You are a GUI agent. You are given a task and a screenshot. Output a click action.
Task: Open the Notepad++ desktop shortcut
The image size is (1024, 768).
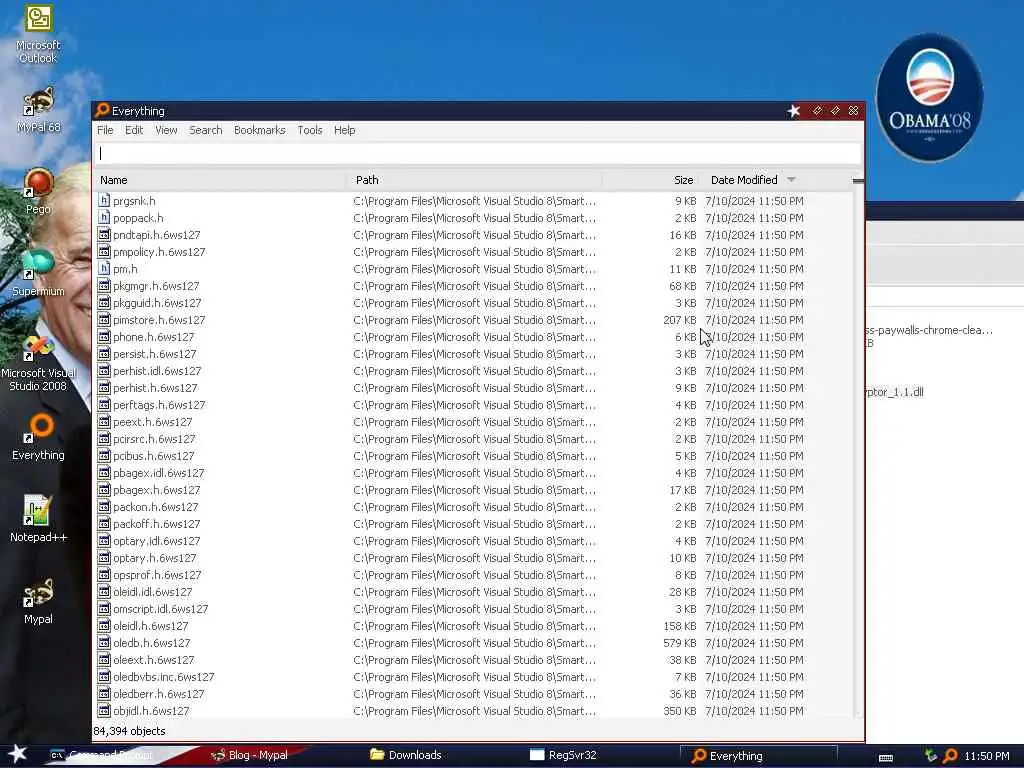pyautogui.click(x=38, y=519)
